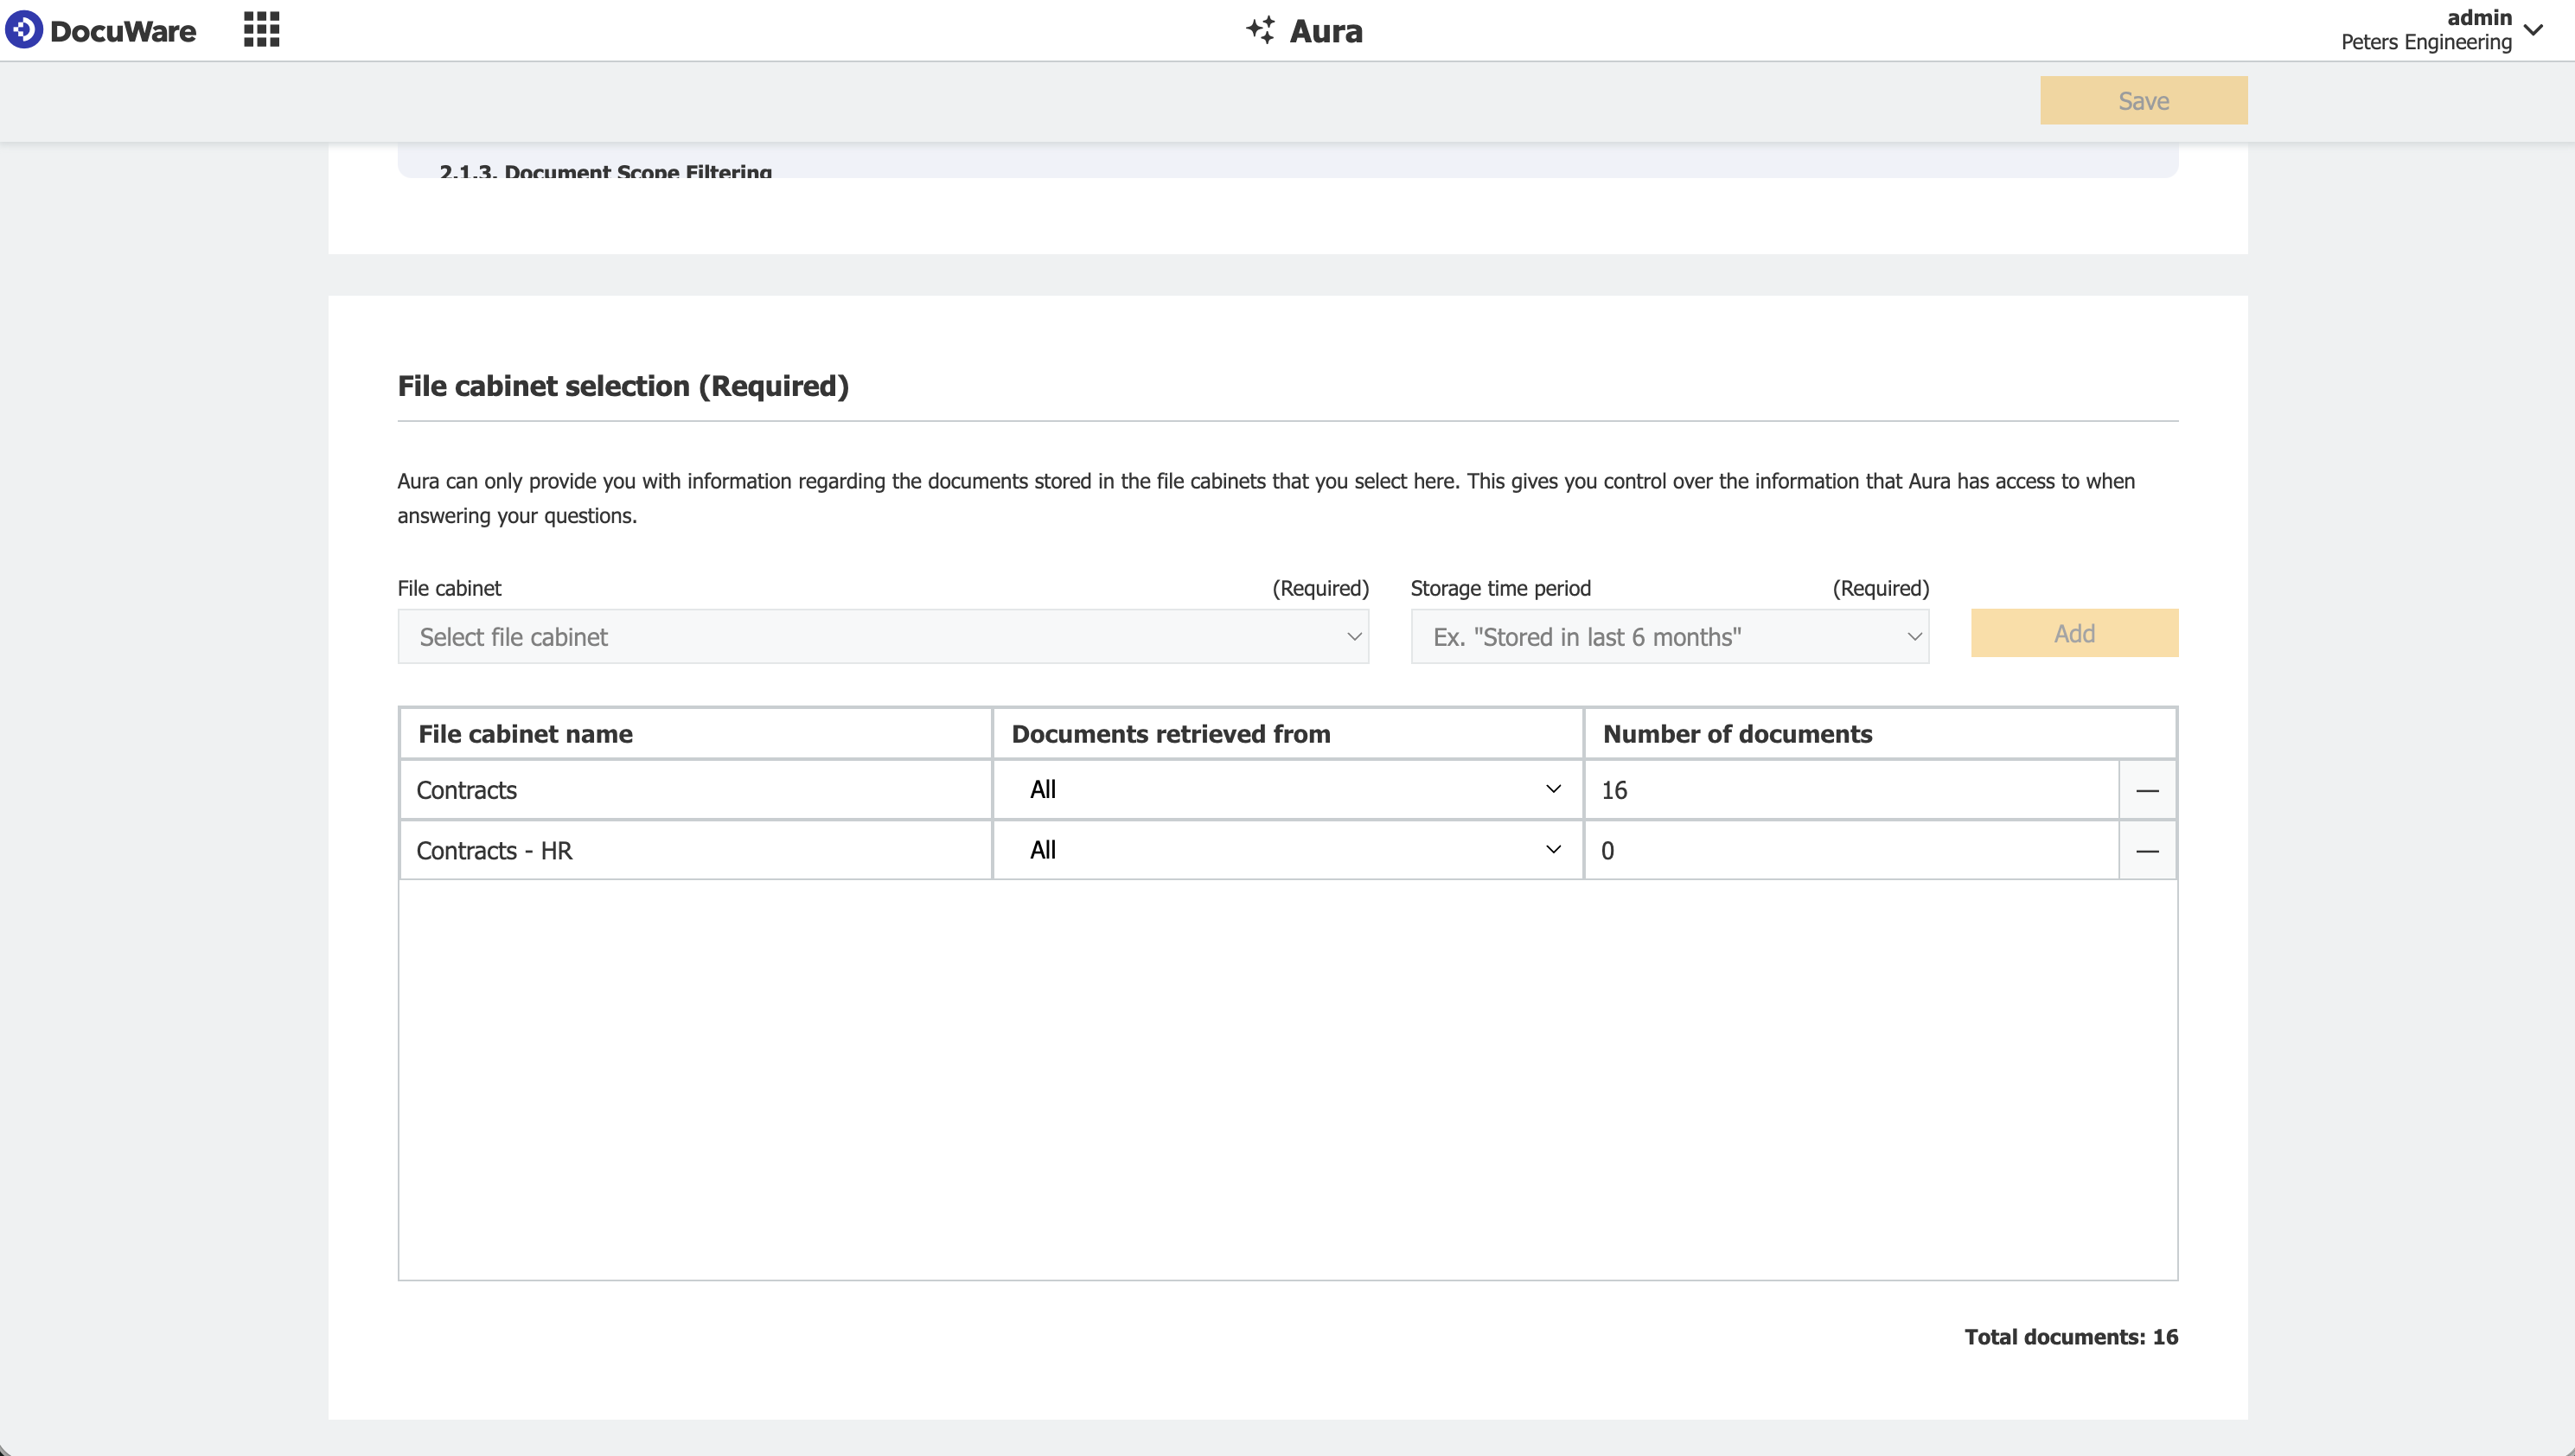Click the Contracts - HR cabinet name
The width and height of the screenshot is (2575, 1456).
click(x=494, y=851)
